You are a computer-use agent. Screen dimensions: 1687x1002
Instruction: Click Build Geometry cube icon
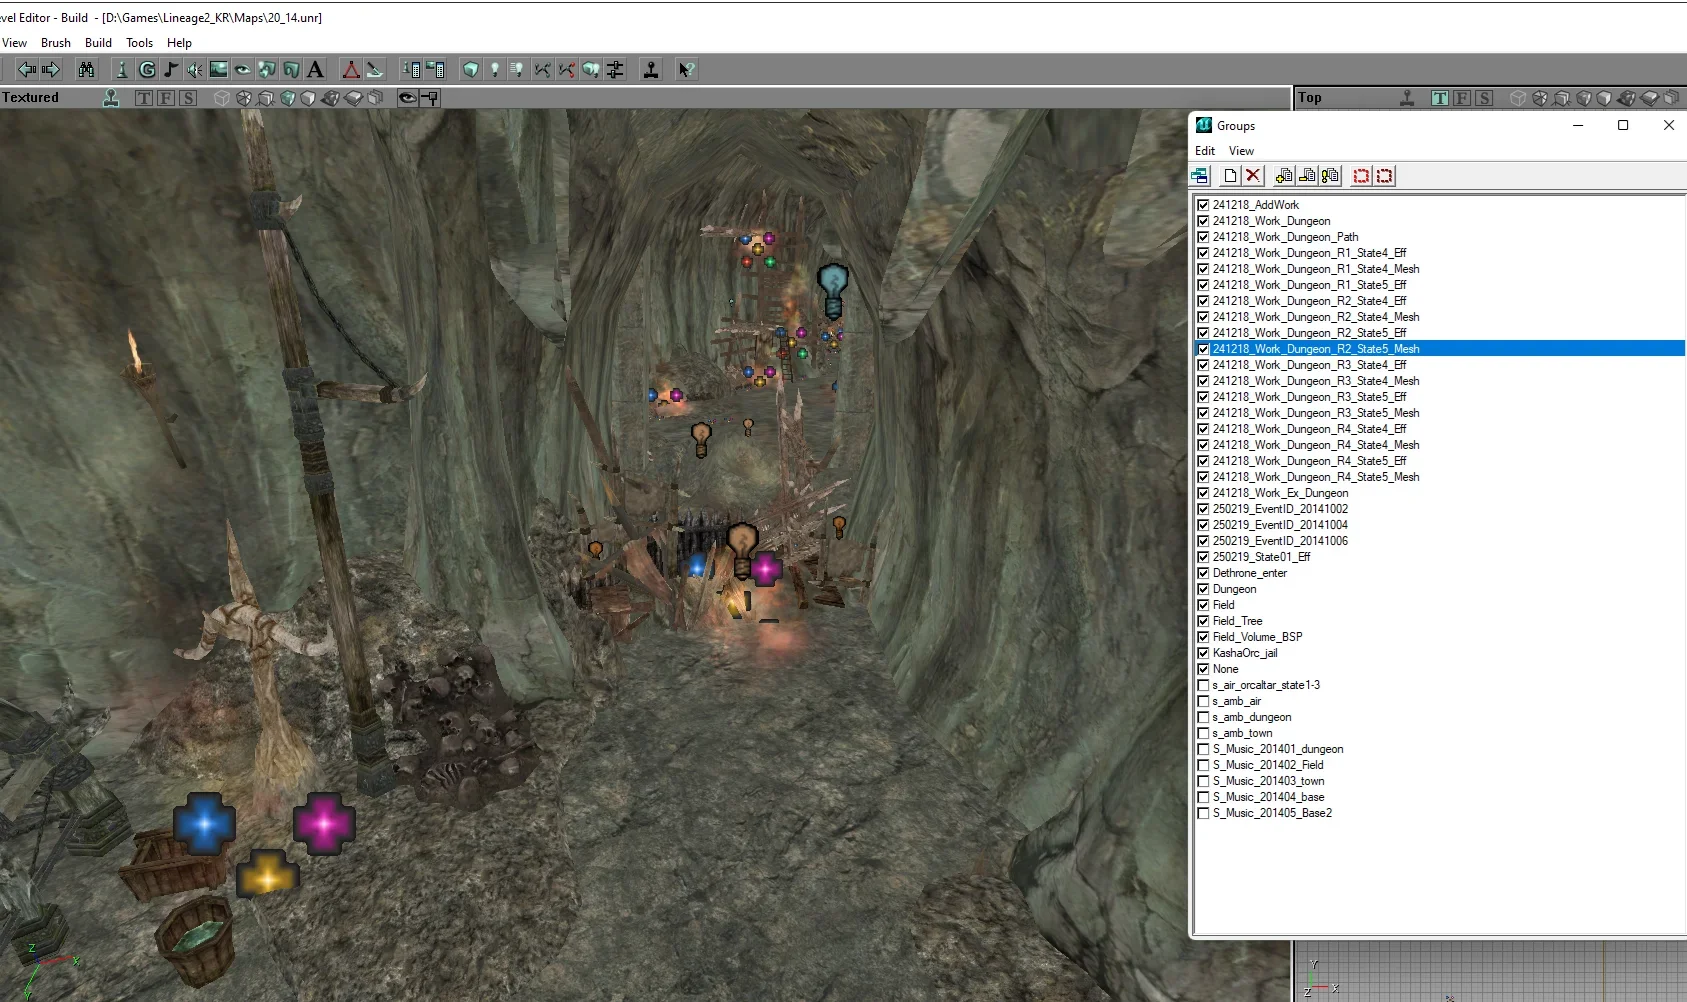471,69
